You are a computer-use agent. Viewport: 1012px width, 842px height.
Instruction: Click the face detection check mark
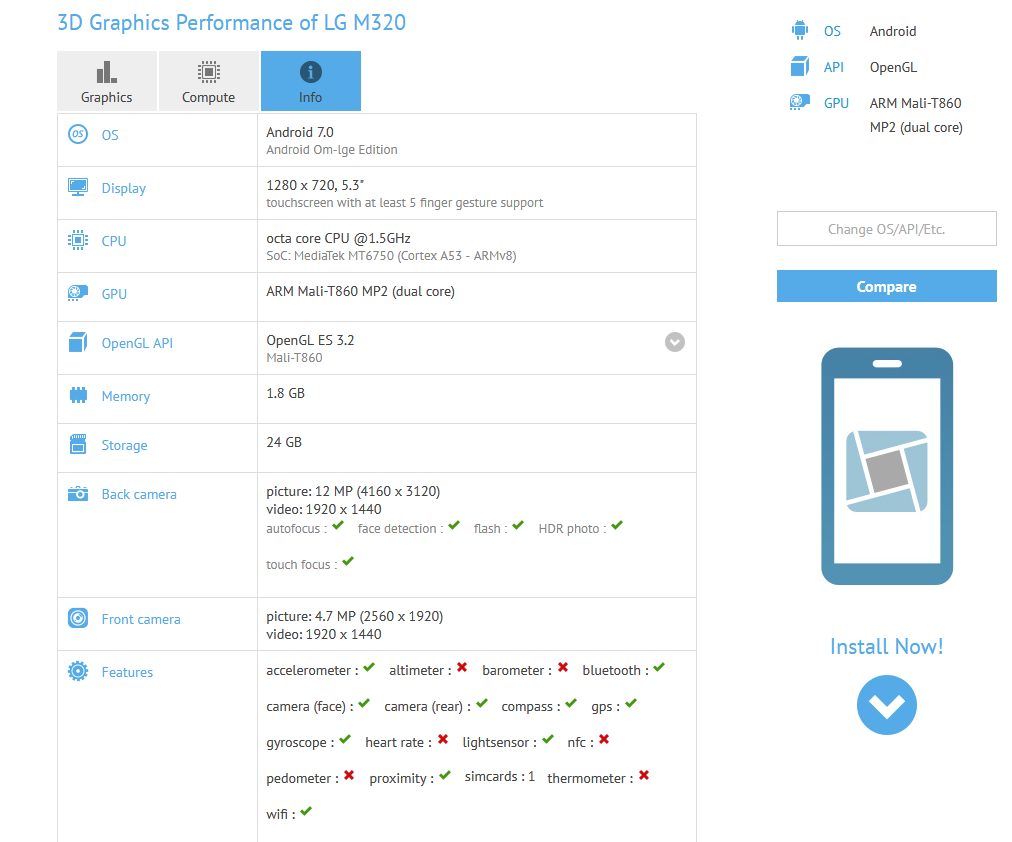tap(454, 525)
